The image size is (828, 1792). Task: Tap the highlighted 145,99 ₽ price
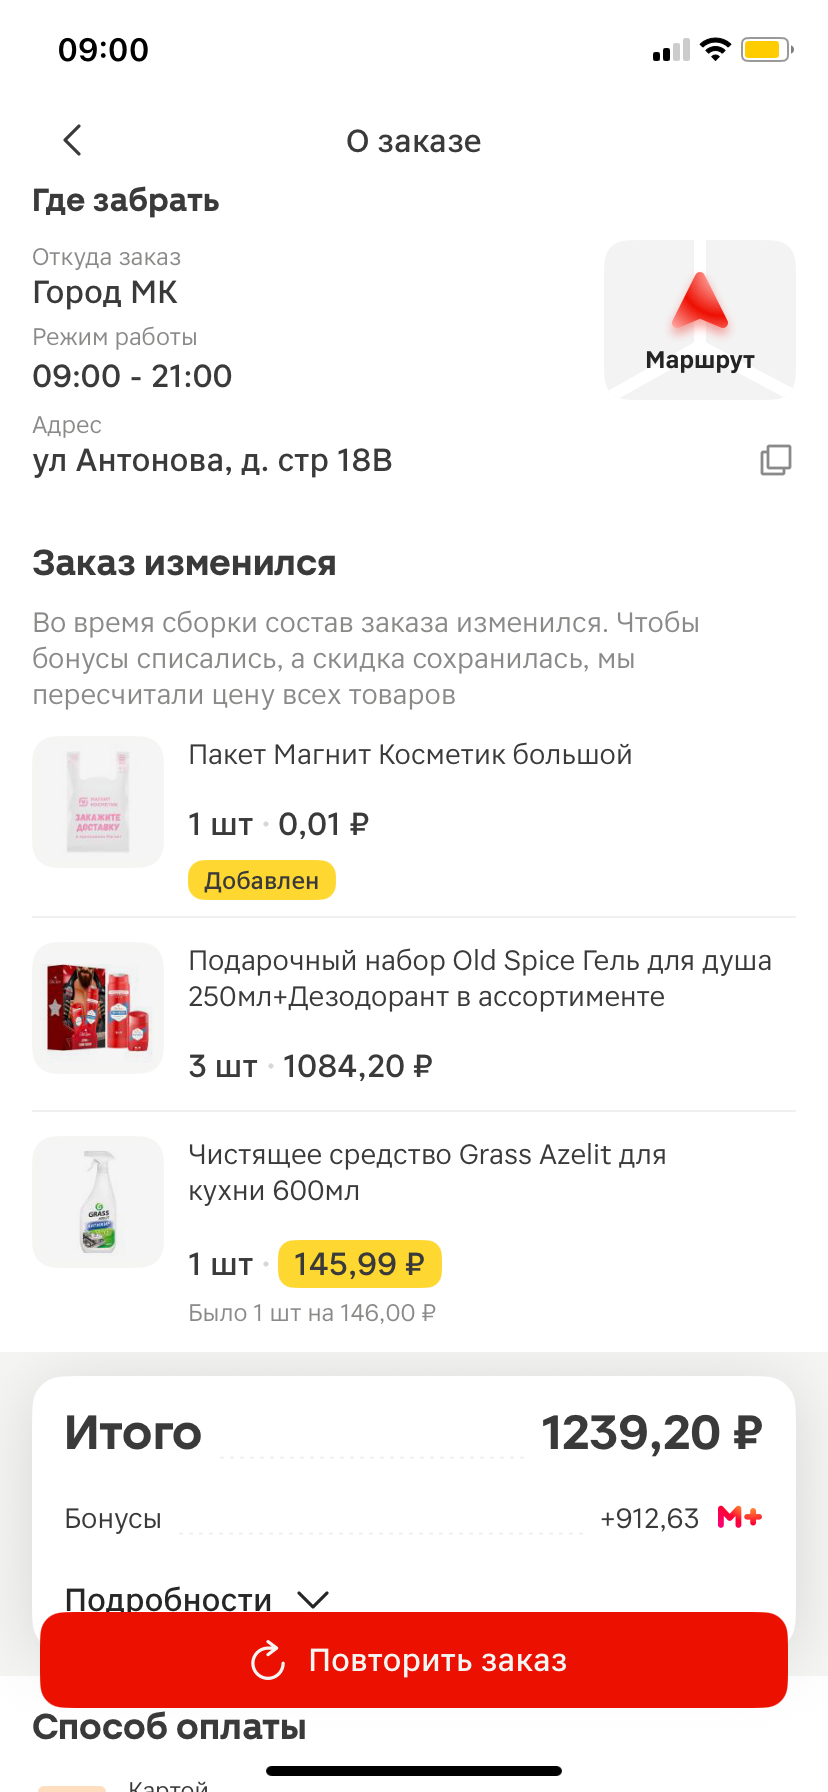pyautogui.click(x=359, y=1264)
